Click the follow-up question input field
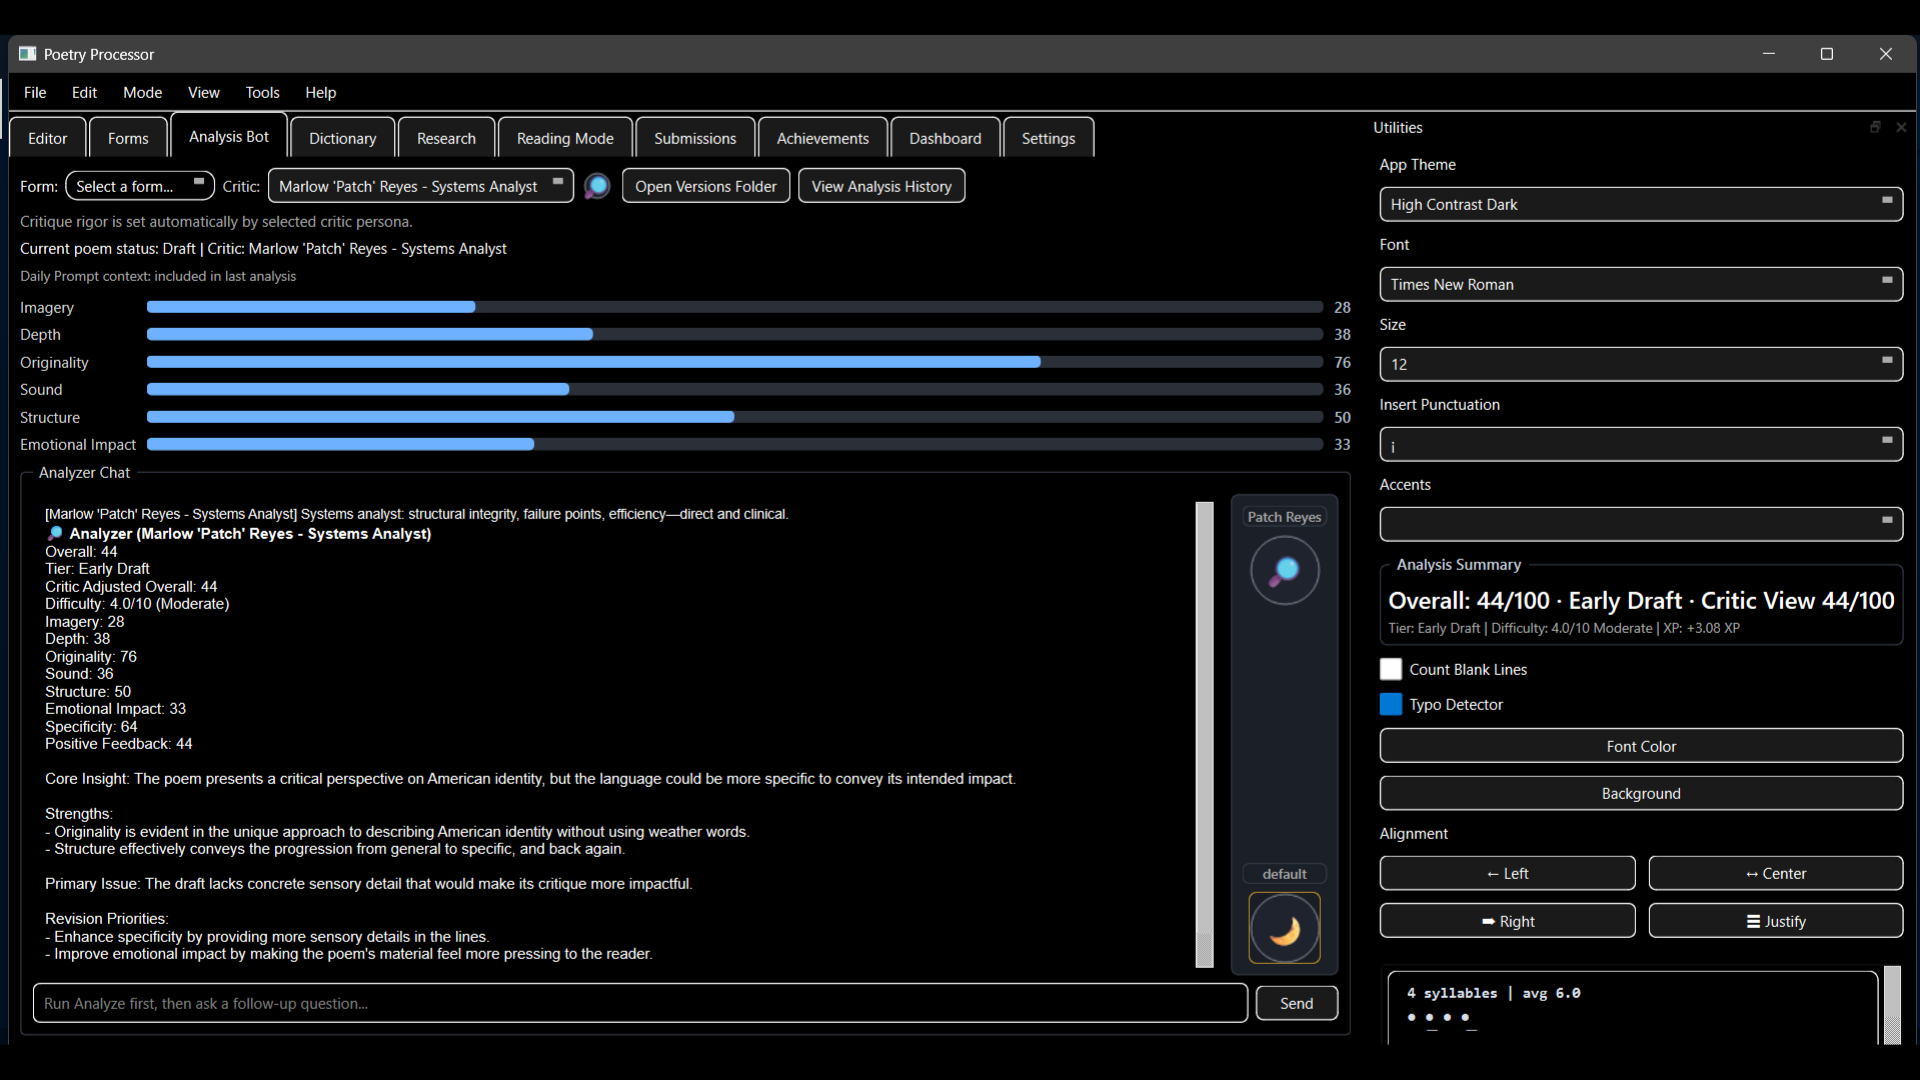 point(640,1003)
